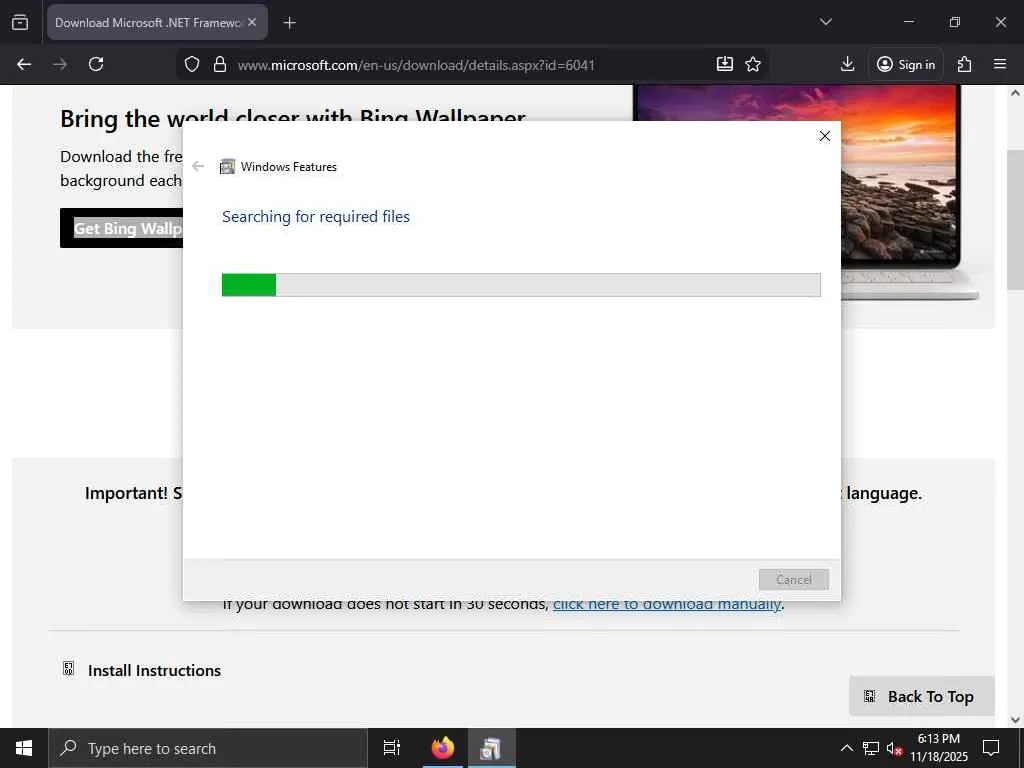
Task: Open a new browser tab
Action: coord(289,23)
